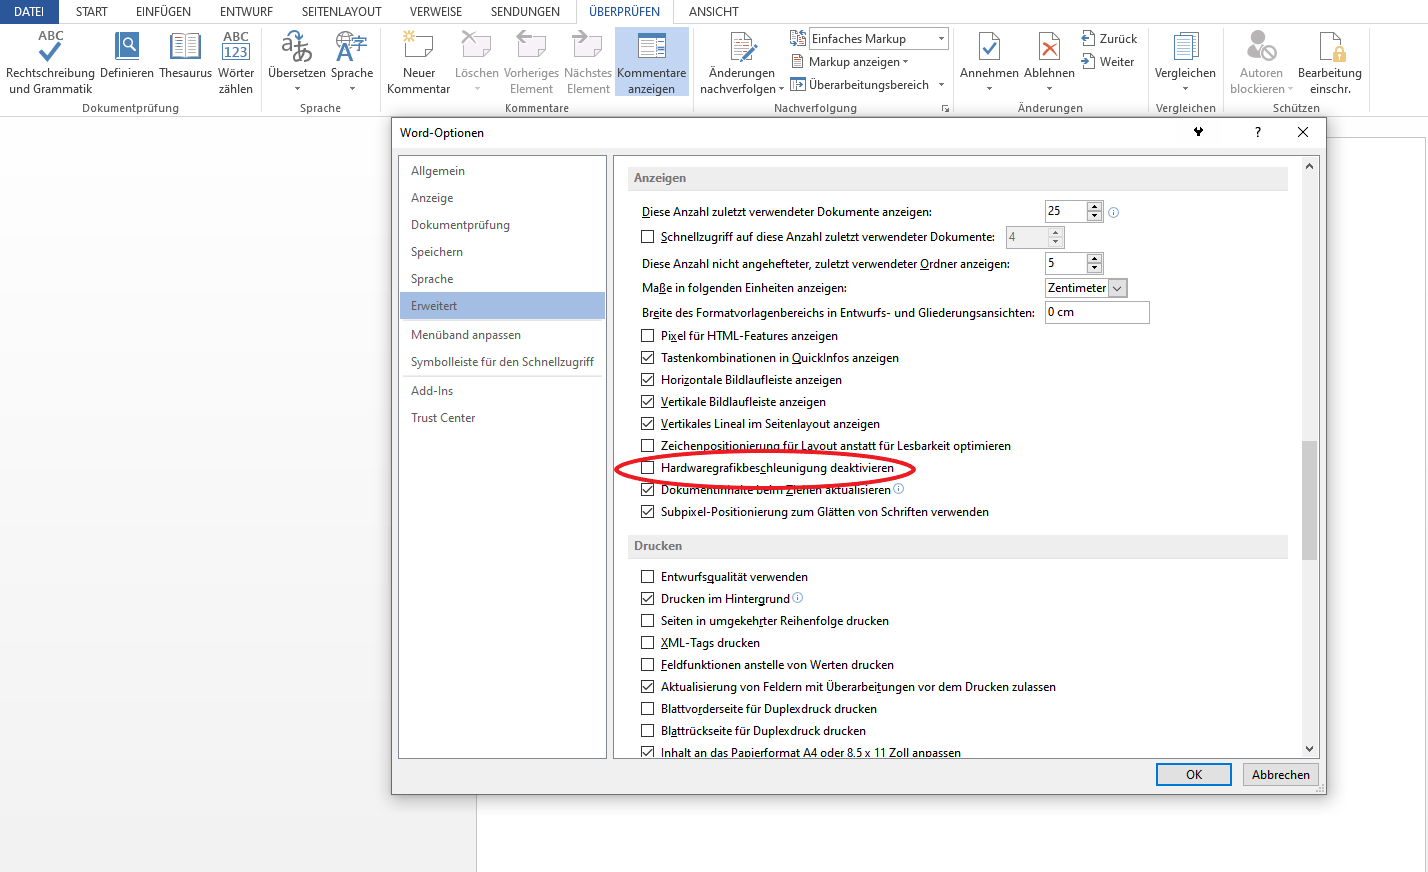Check XML-Tags drucken
The image size is (1428, 872).
[648, 643]
